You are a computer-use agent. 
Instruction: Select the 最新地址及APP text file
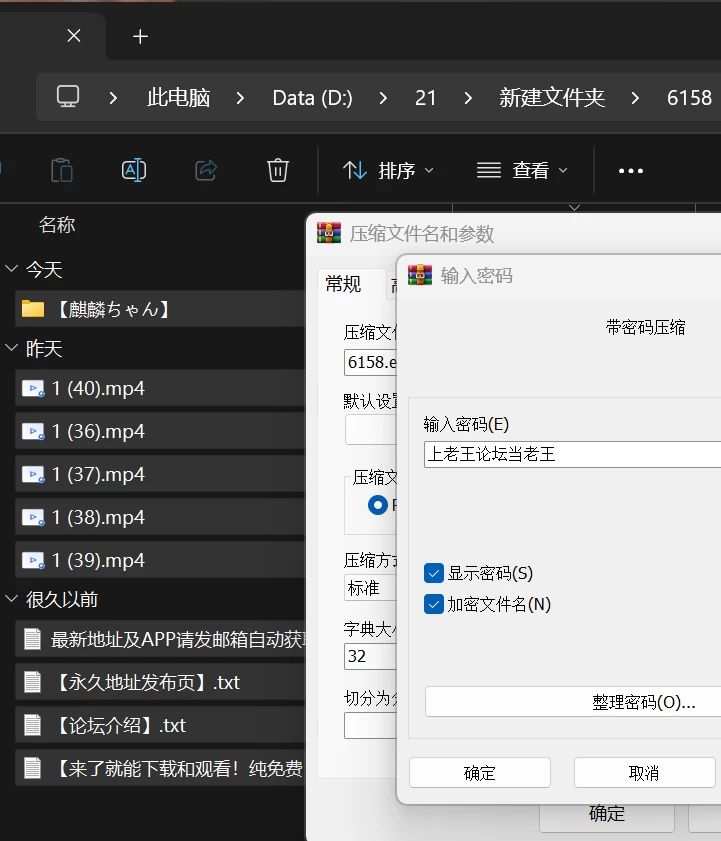160,639
